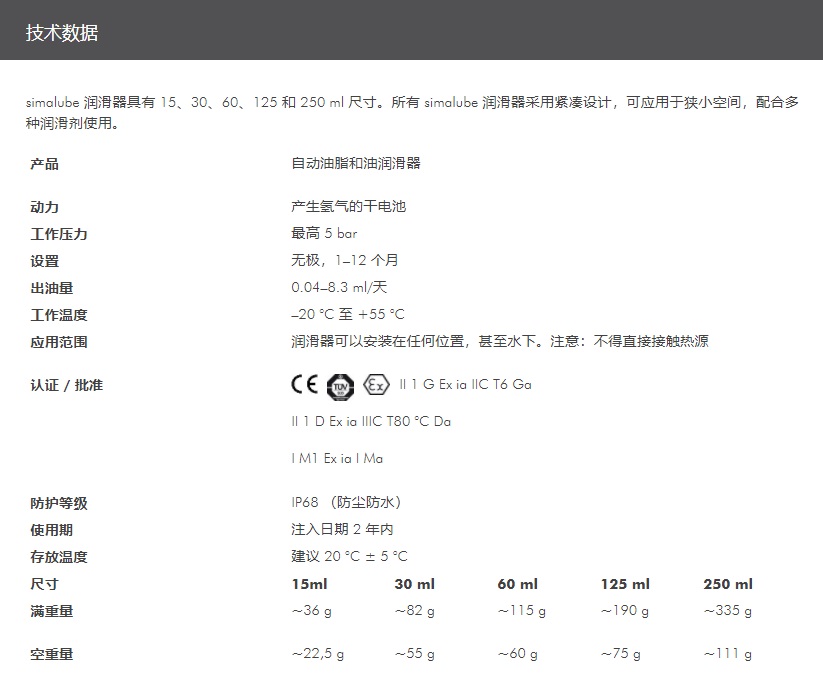Click the ~36 g full weight value
Viewport: 823px width, 675px height.
312,610
